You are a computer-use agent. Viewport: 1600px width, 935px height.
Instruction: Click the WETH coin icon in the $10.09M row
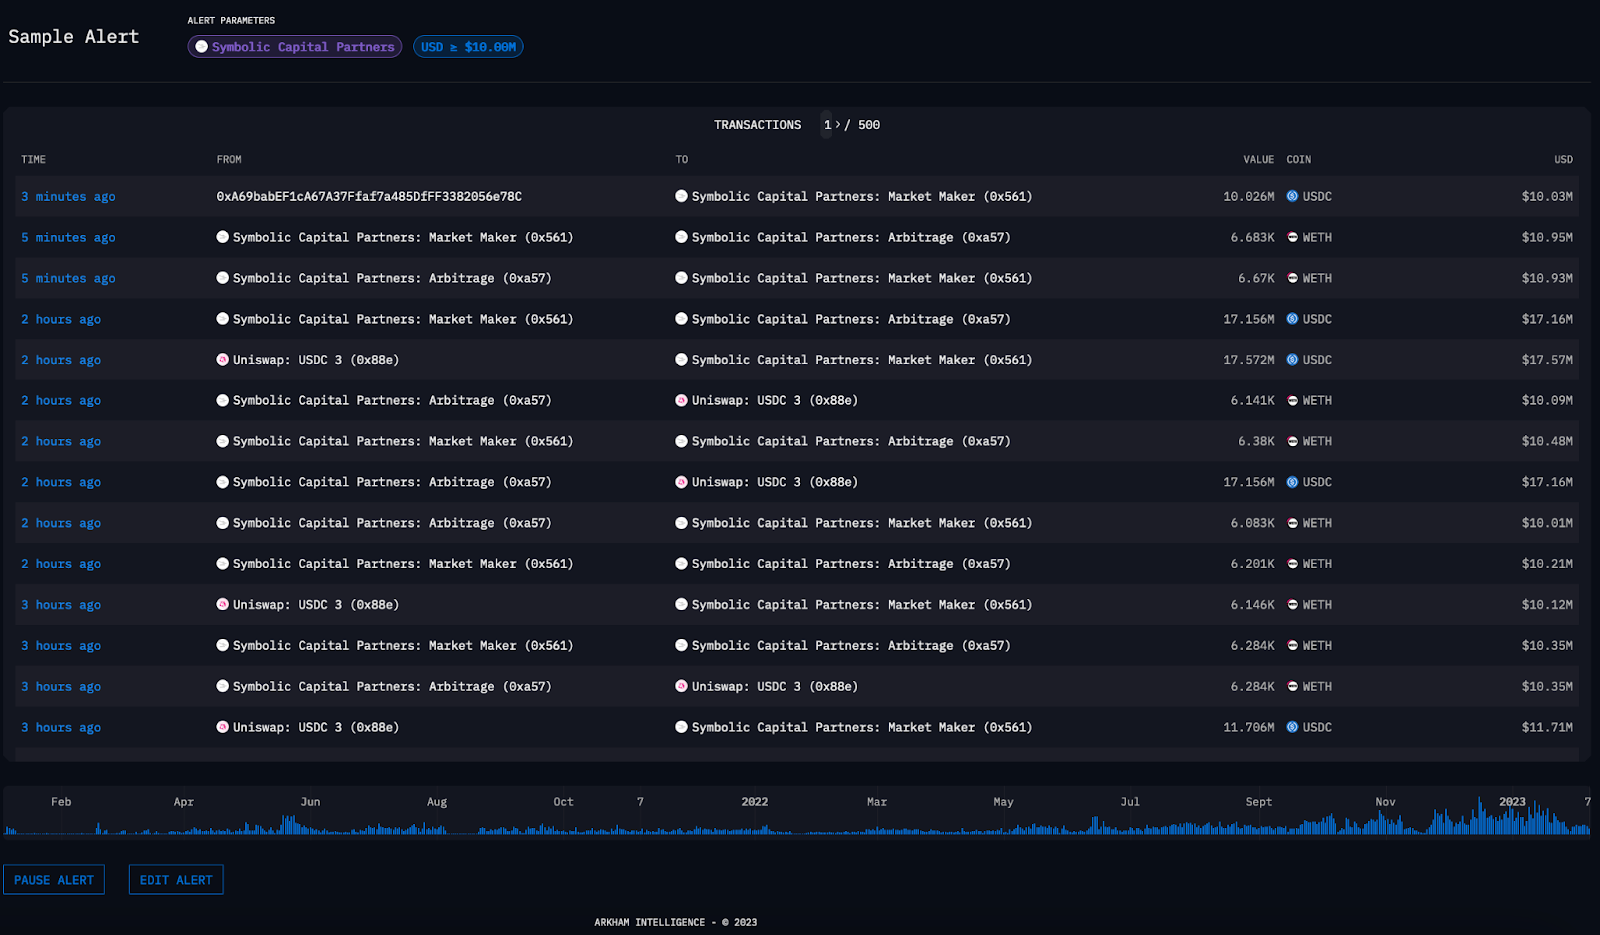[1292, 401]
